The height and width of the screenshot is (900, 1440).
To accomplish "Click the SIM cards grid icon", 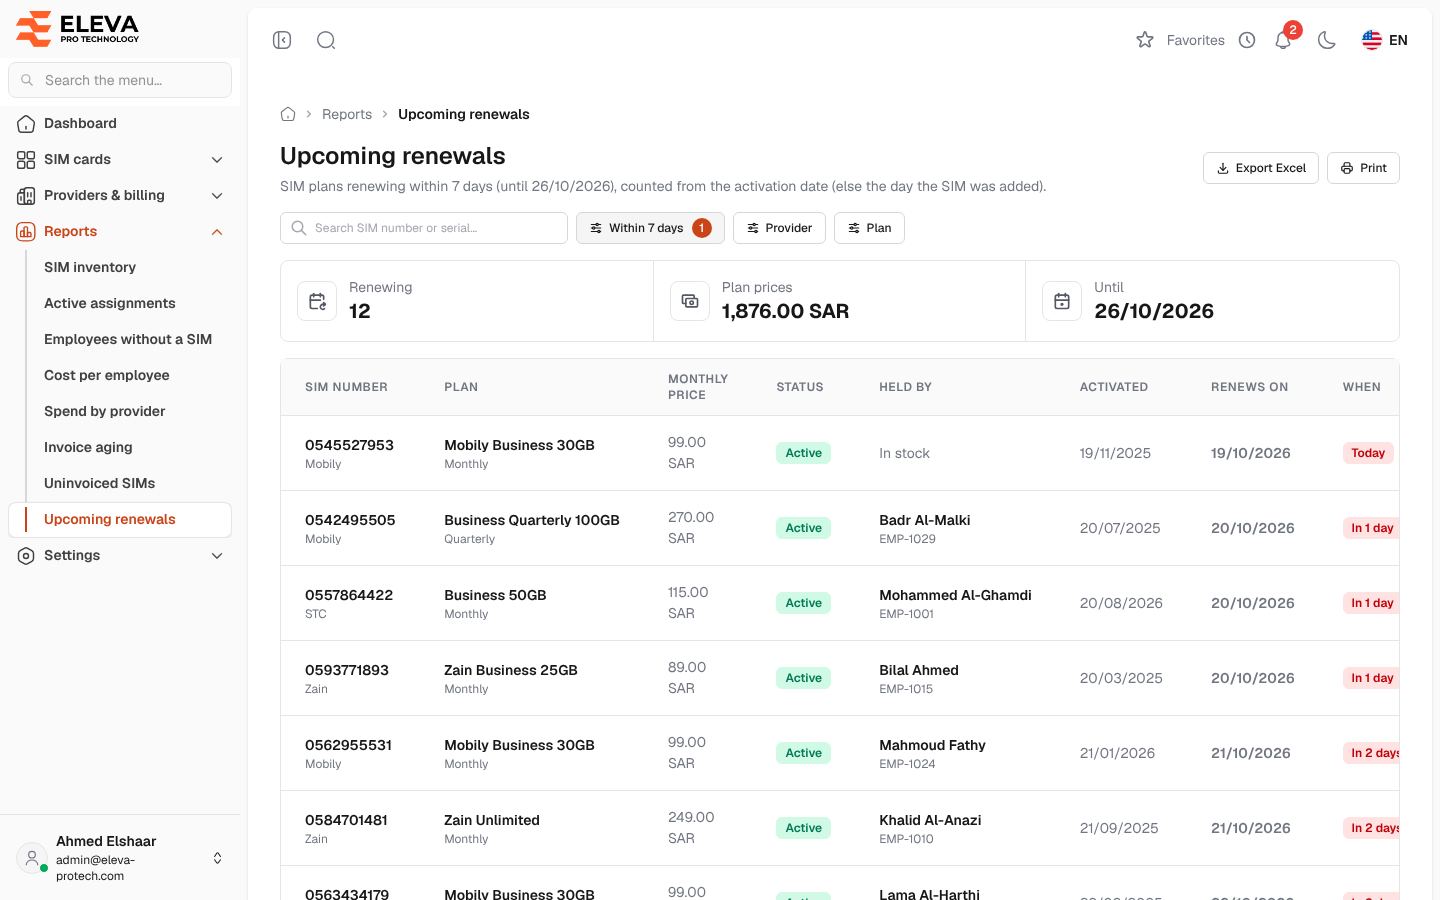I will pyautogui.click(x=26, y=159).
